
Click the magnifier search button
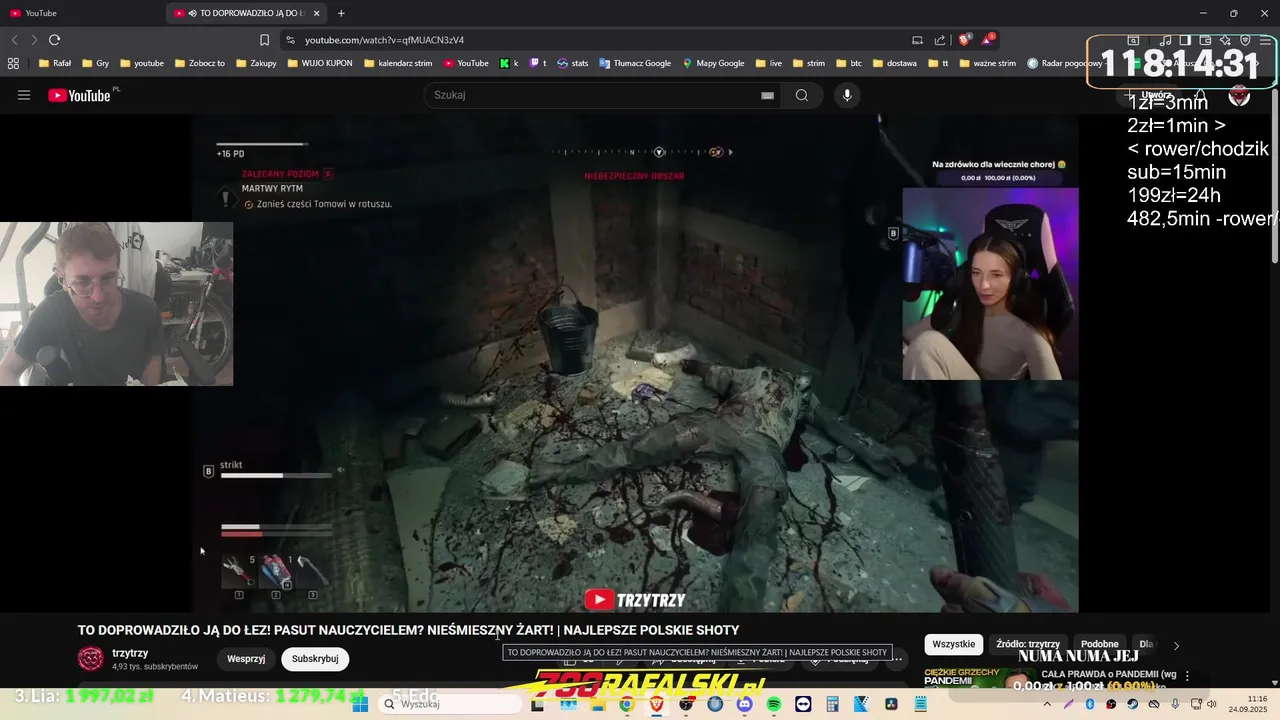point(801,95)
